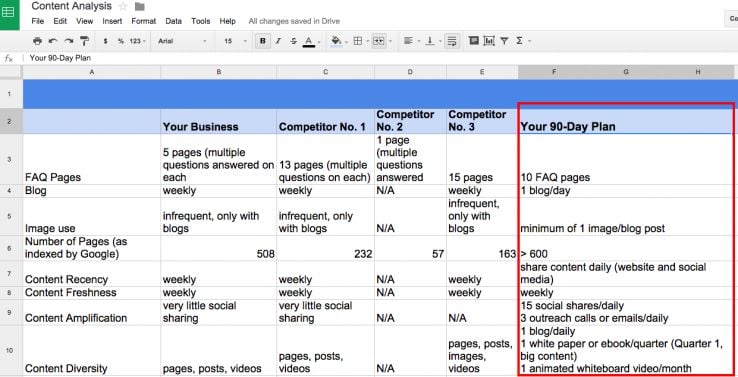Viewport: 738px width, 377px height.
Task: Select the paint format tool
Action: coord(84,41)
